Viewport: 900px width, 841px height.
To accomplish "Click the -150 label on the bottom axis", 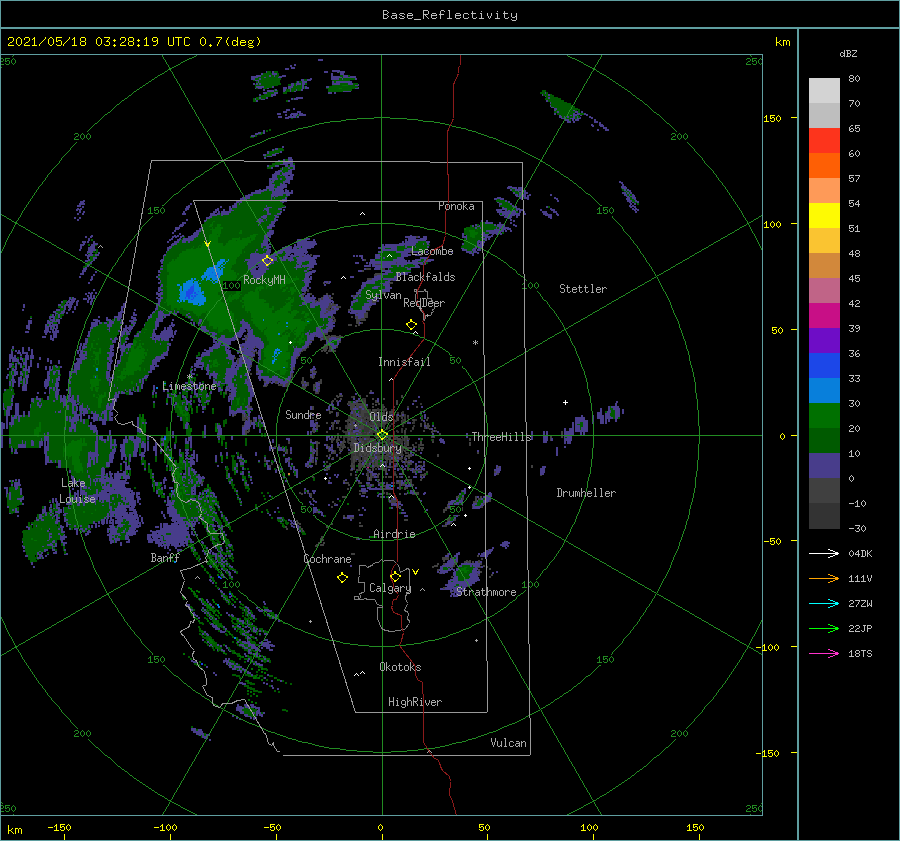I will (59, 827).
